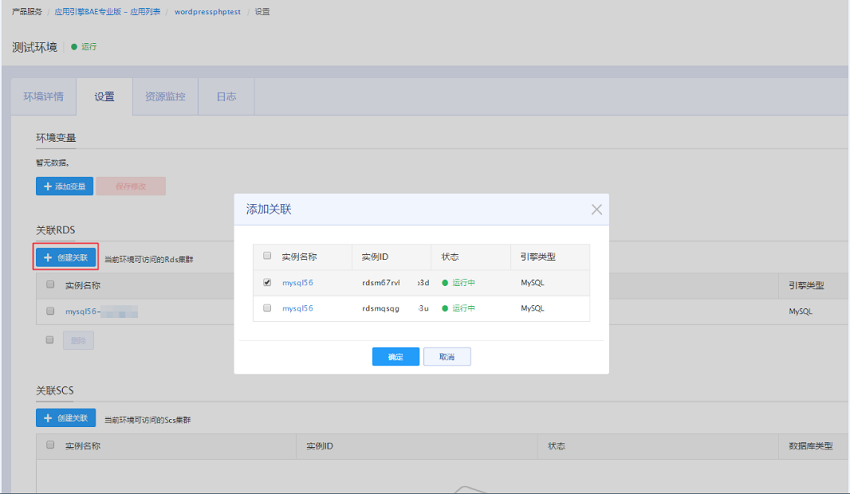Click 创建关联 under 关联SCS
The image size is (850, 494).
pyautogui.click(x=66, y=418)
